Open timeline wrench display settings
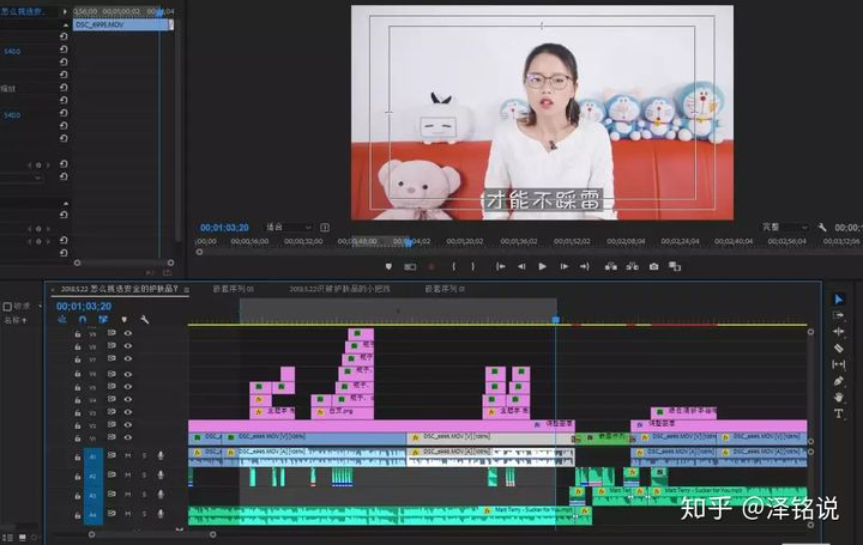 (145, 320)
